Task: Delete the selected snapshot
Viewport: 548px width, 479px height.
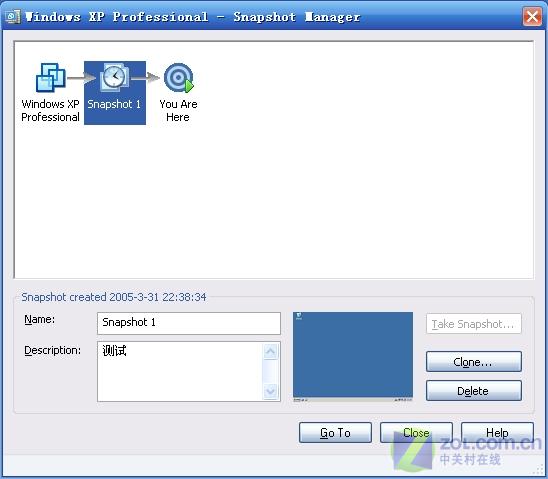Action: click(x=474, y=391)
